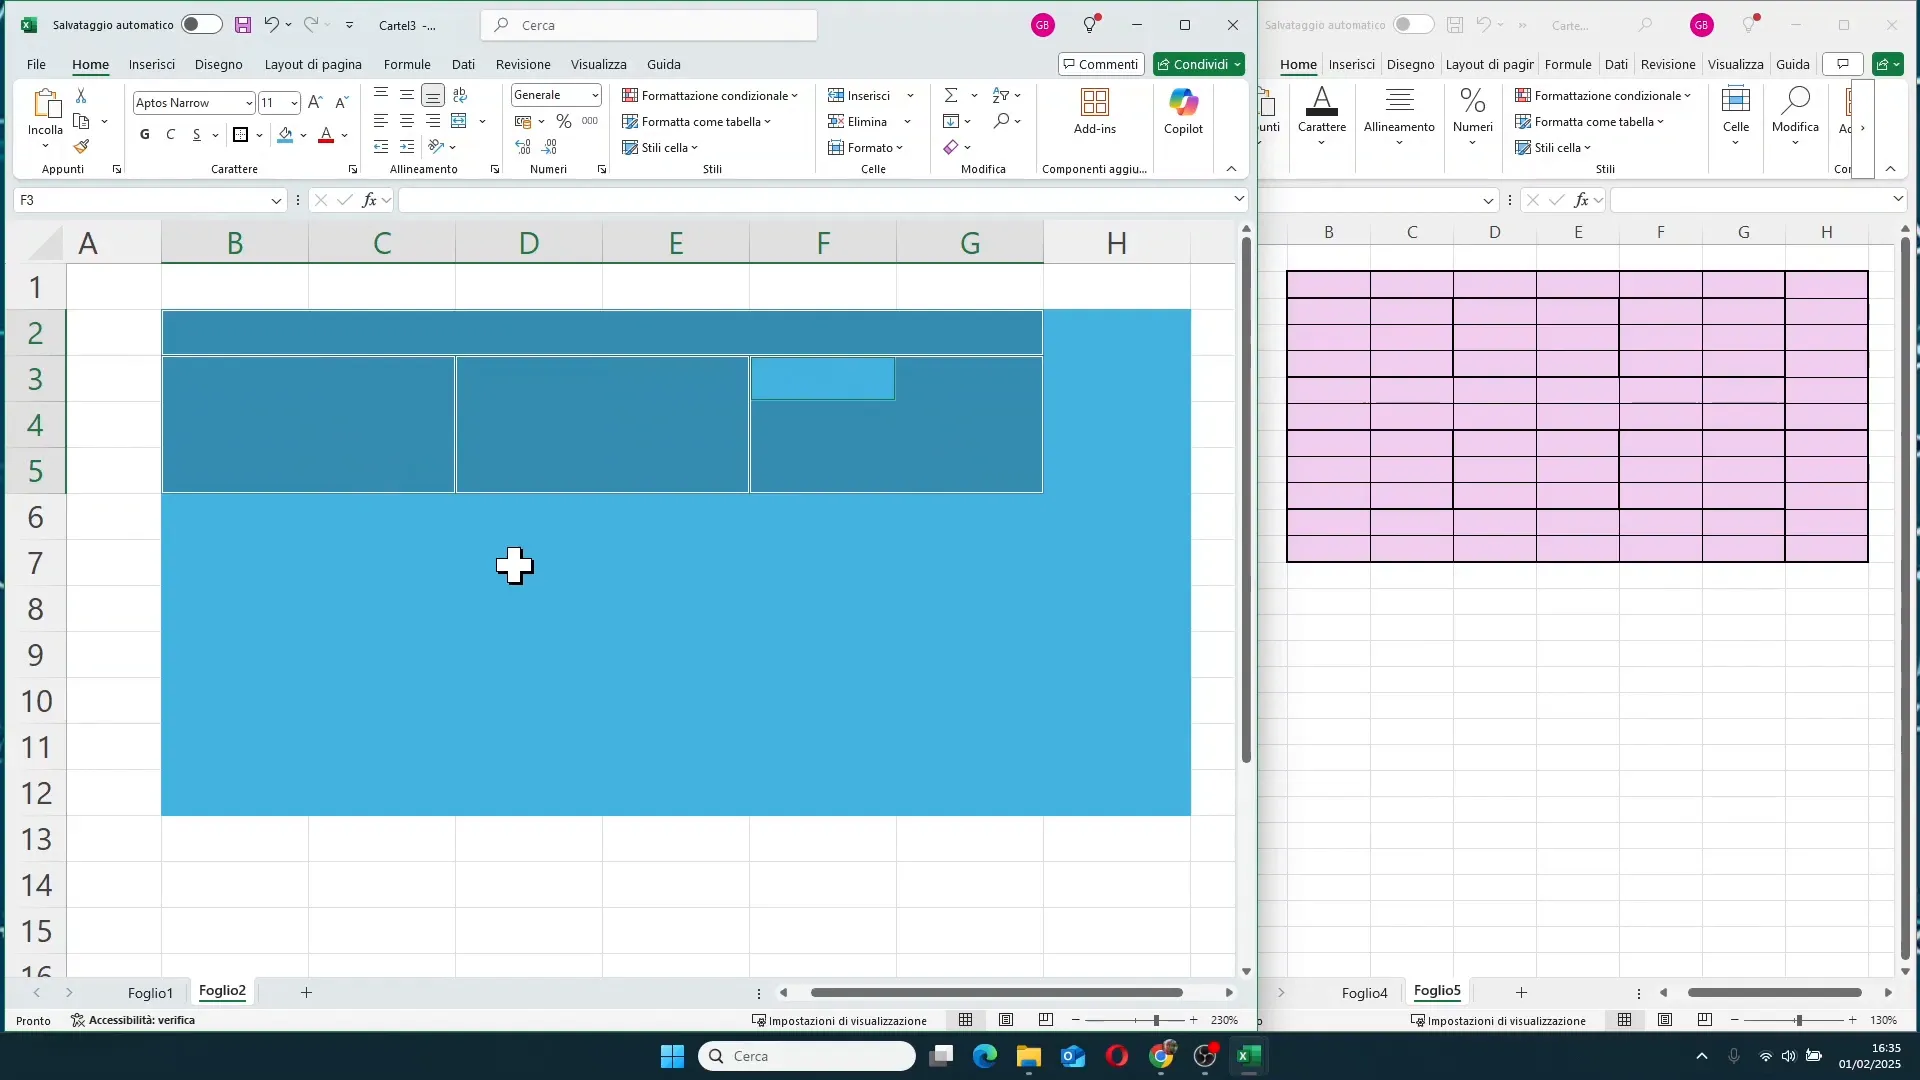
Task: Expand Formattazione condizionale in left window
Action: pos(710,96)
